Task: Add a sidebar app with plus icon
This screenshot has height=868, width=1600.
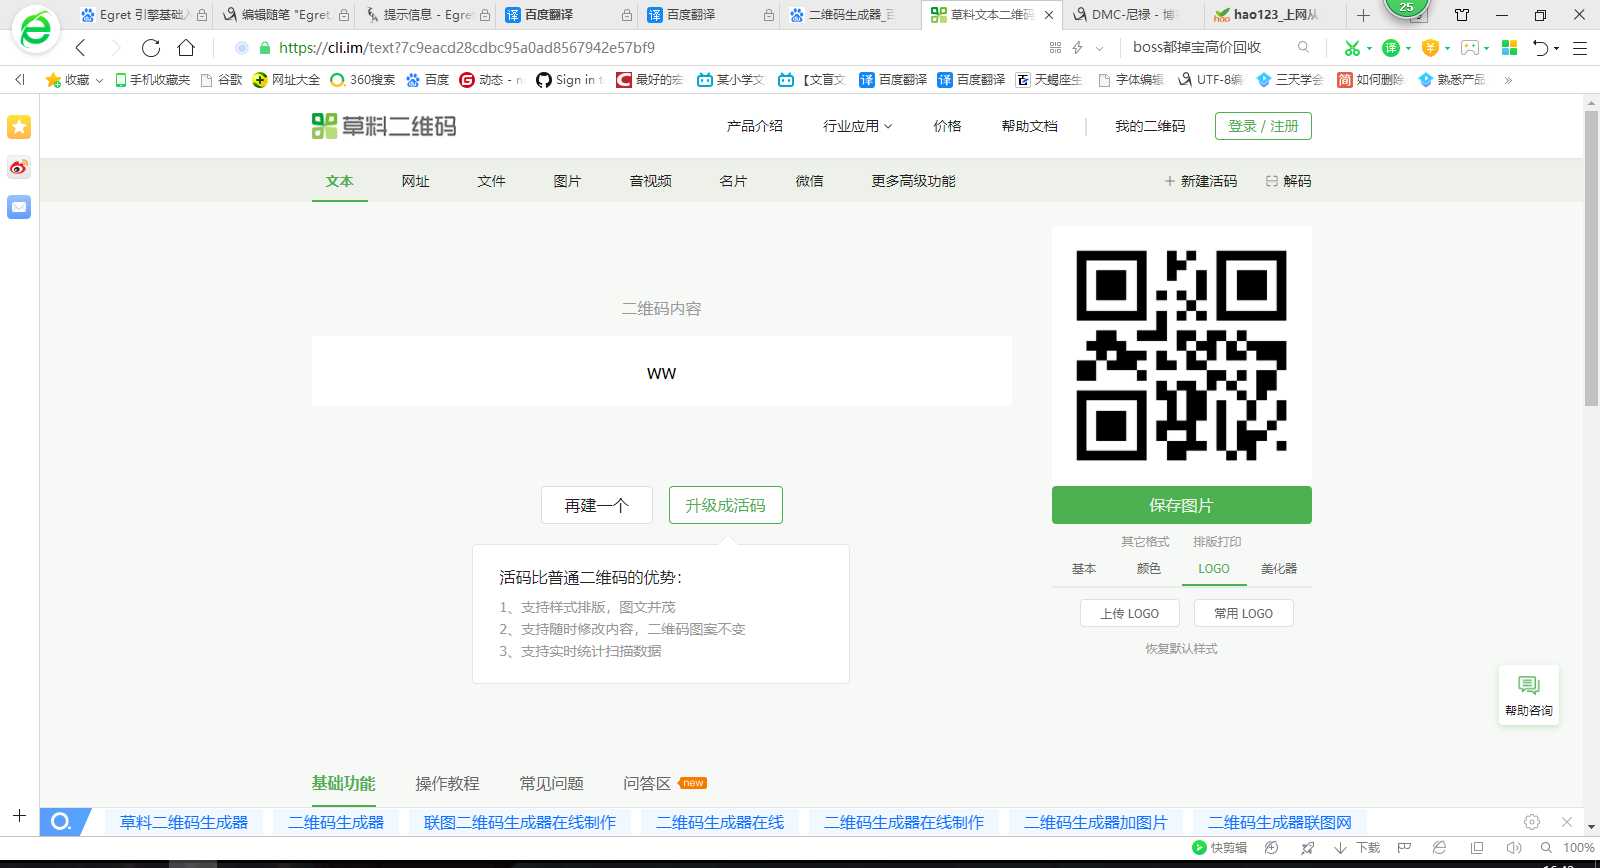Action: (19, 816)
